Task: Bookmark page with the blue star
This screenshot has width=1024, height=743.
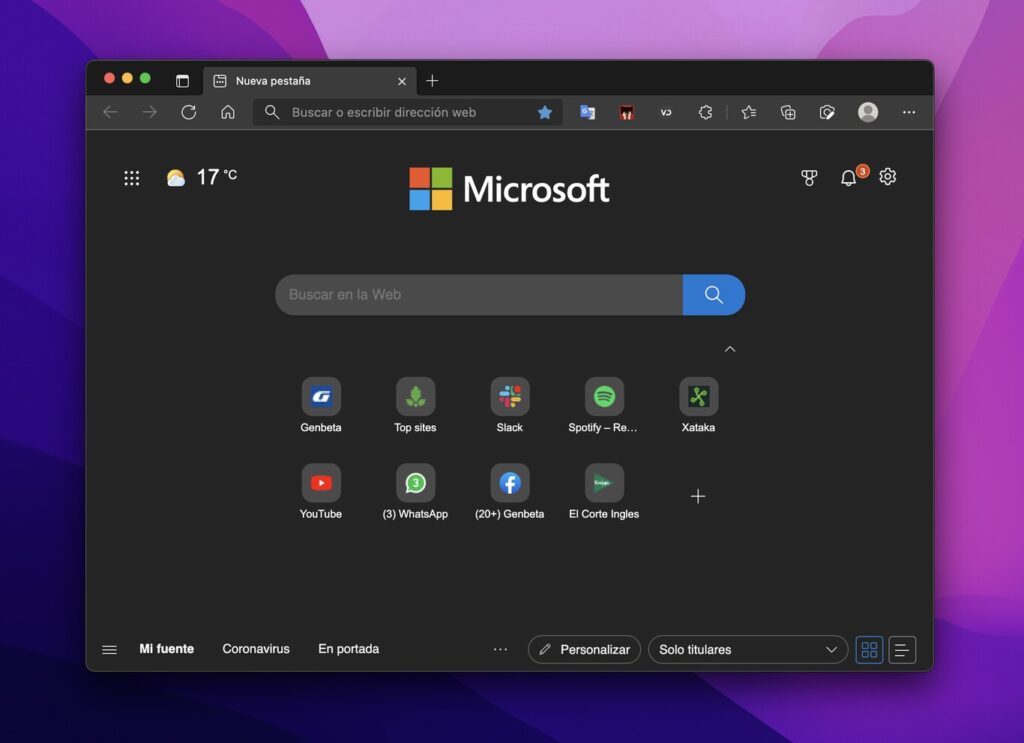Action: click(545, 112)
